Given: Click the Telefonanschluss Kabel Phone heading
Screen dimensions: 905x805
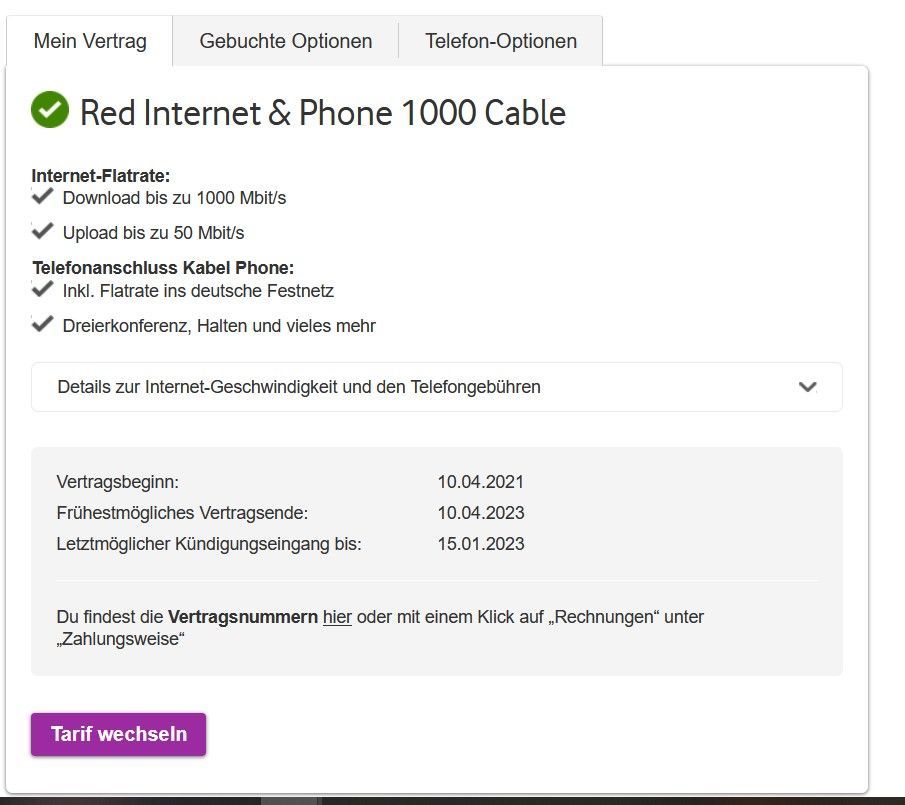Looking at the screenshot, I should coord(163,268).
